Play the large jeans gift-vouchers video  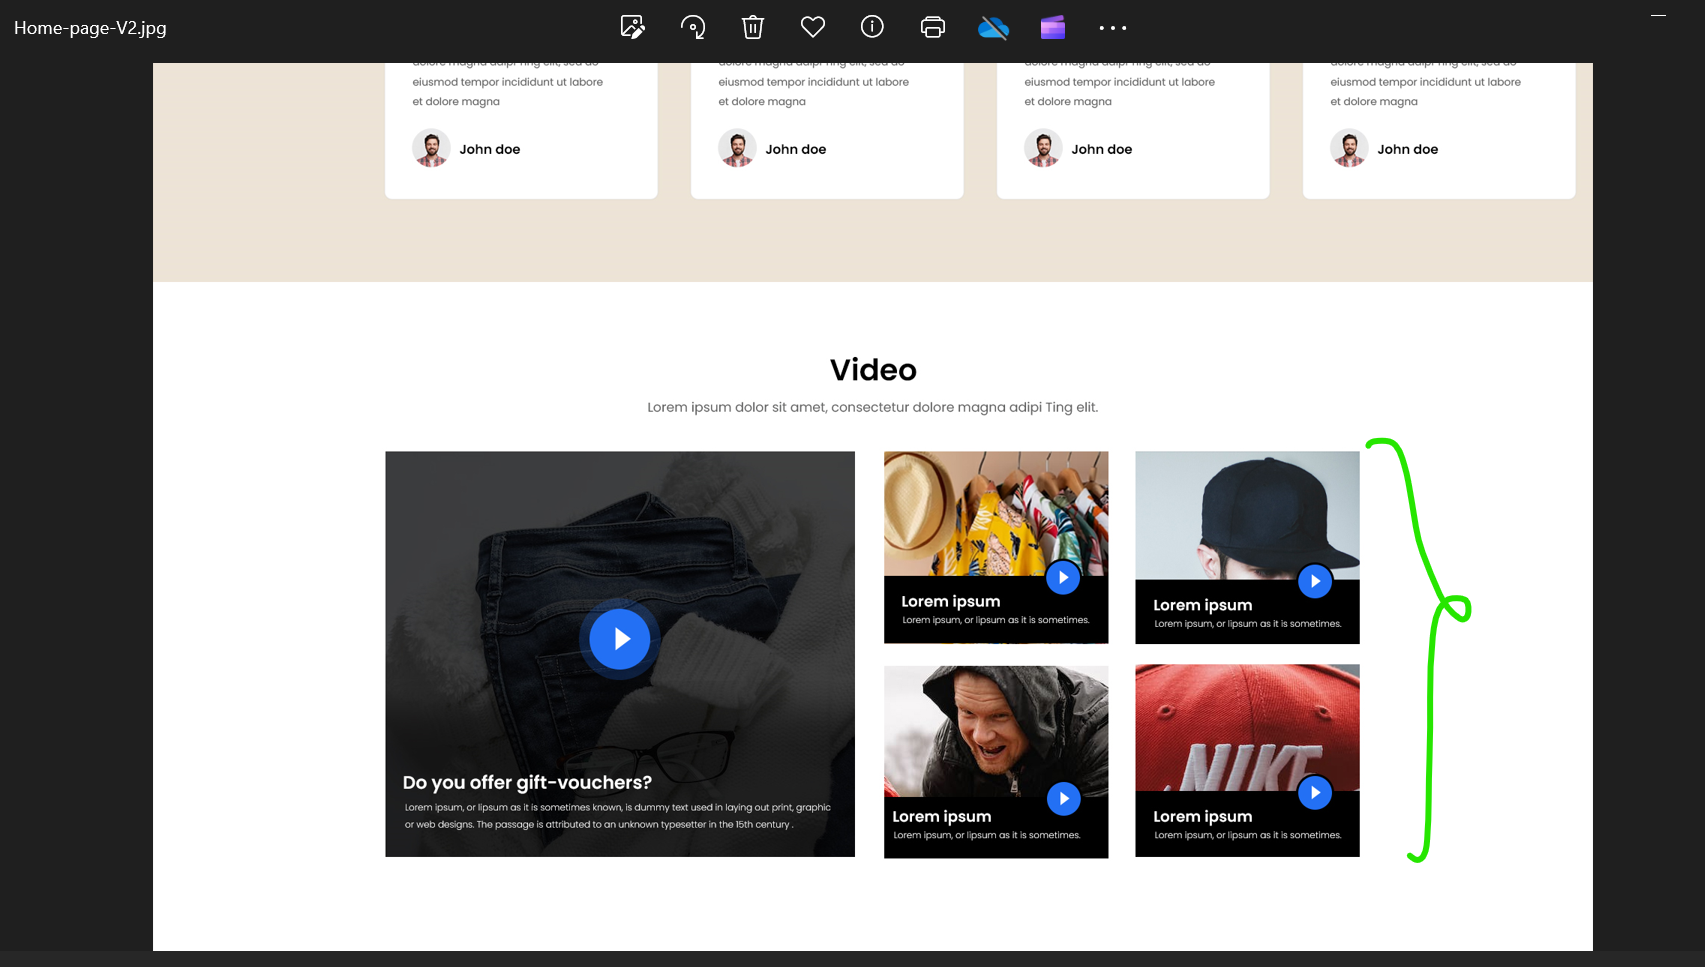[x=620, y=639]
